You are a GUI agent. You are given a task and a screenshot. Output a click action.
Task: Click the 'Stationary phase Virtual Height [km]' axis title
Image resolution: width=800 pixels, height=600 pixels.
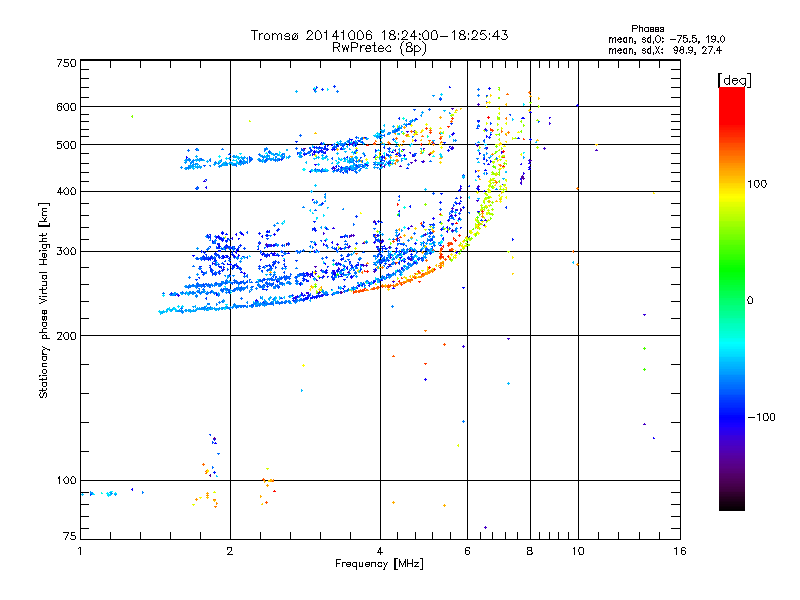tap(43, 300)
